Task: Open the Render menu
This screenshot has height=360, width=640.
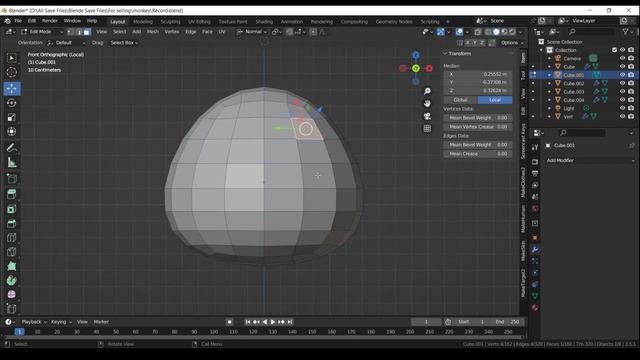Action: (50, 21)
